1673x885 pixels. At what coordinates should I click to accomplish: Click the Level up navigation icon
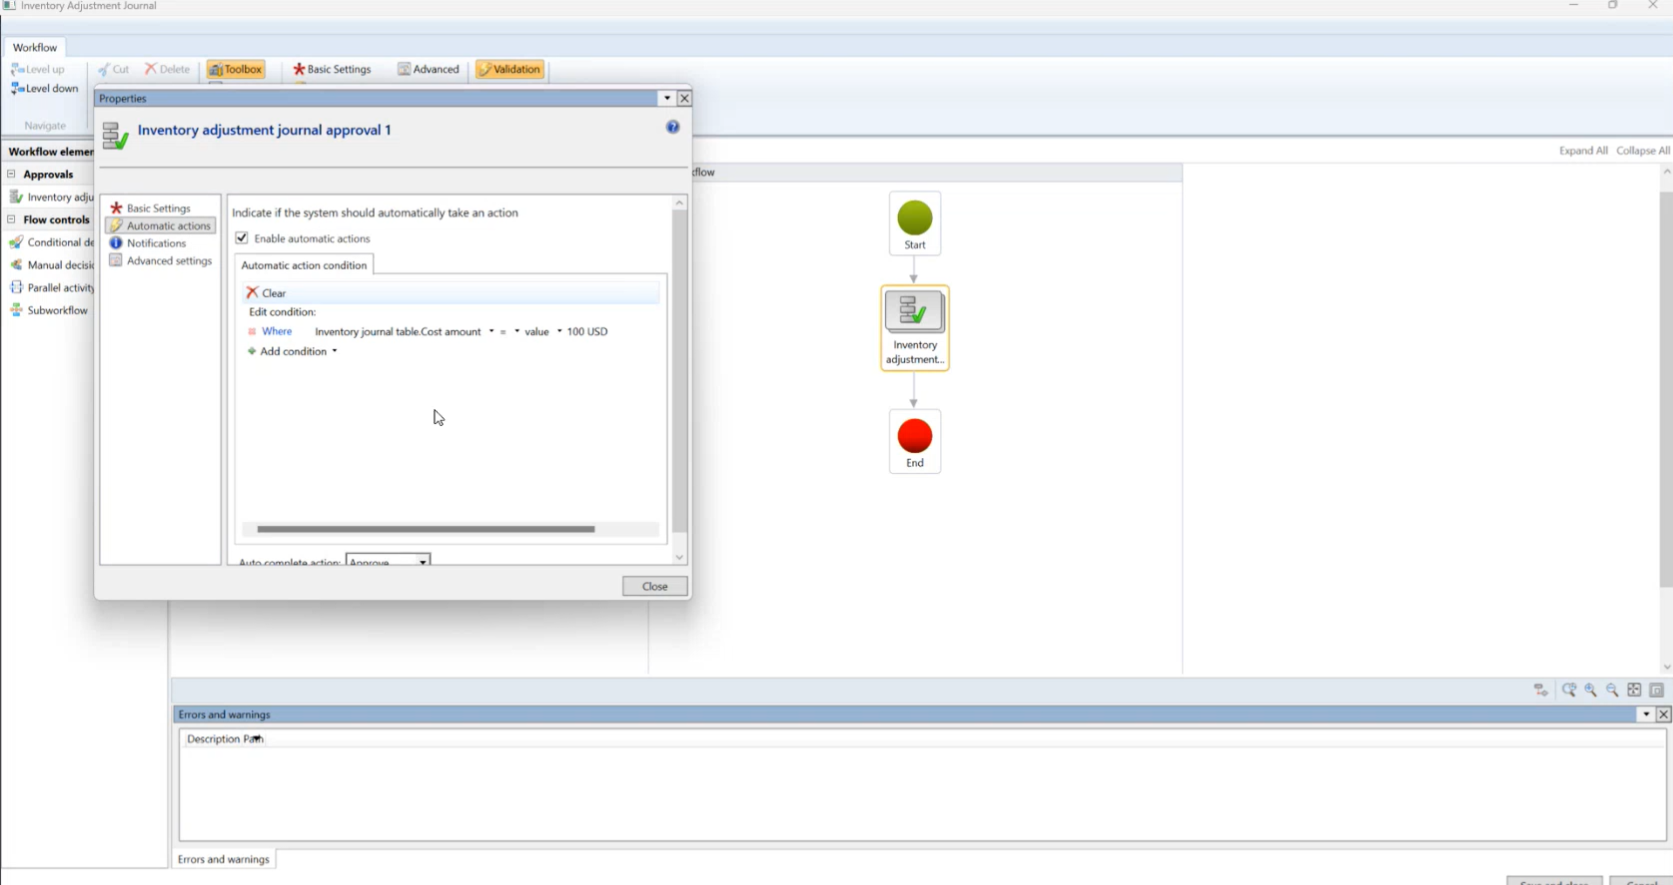click(x=17, y=69)
